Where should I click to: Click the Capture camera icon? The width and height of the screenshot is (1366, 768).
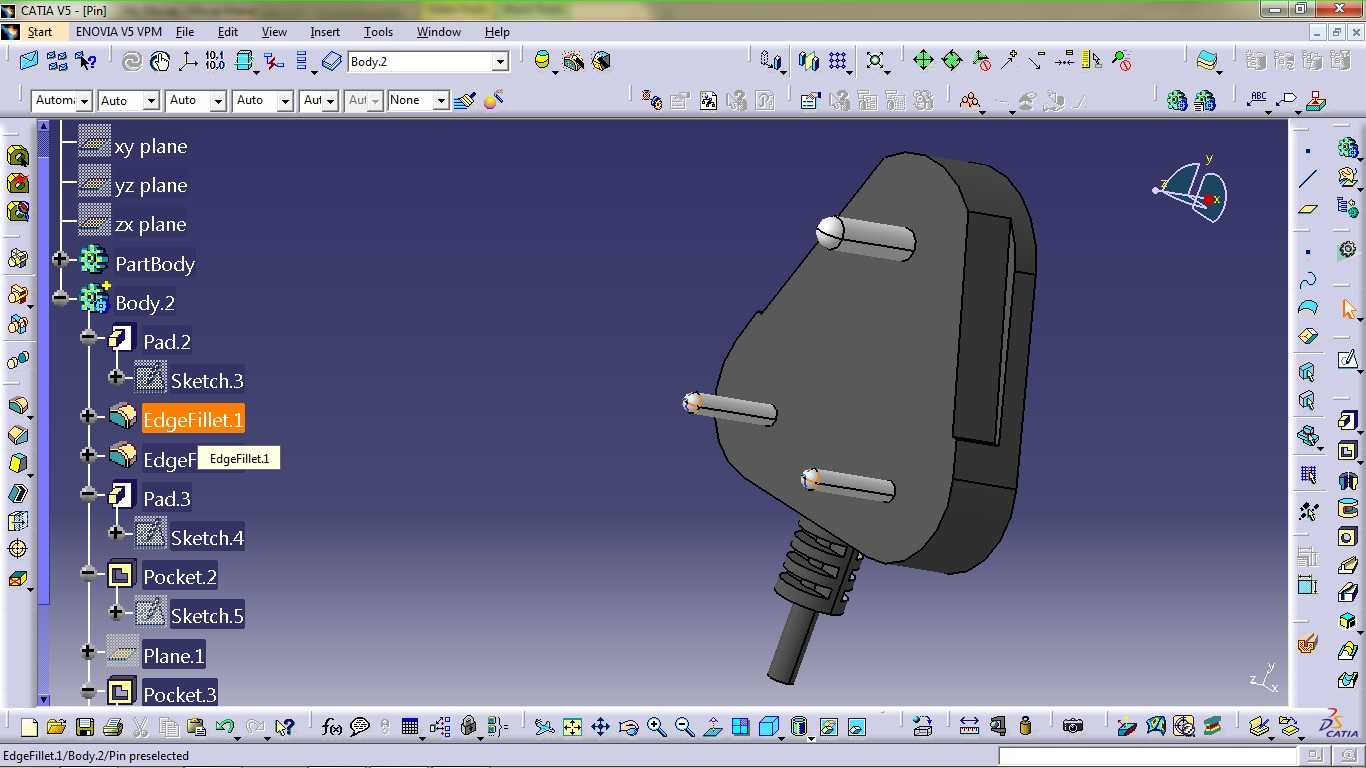[x=1073, y=727]
